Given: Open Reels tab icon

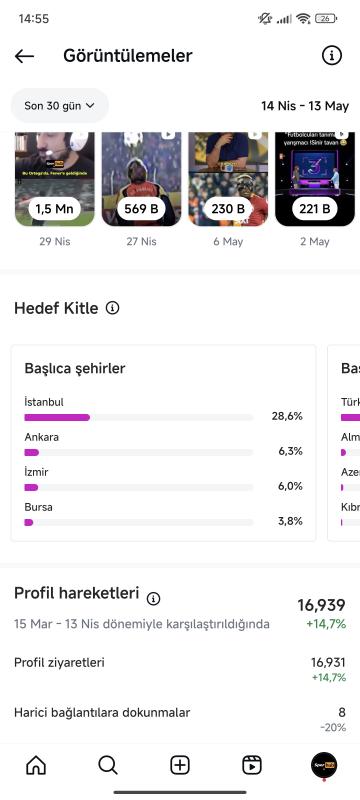Looking at the screenshot, I should [252, 765].
